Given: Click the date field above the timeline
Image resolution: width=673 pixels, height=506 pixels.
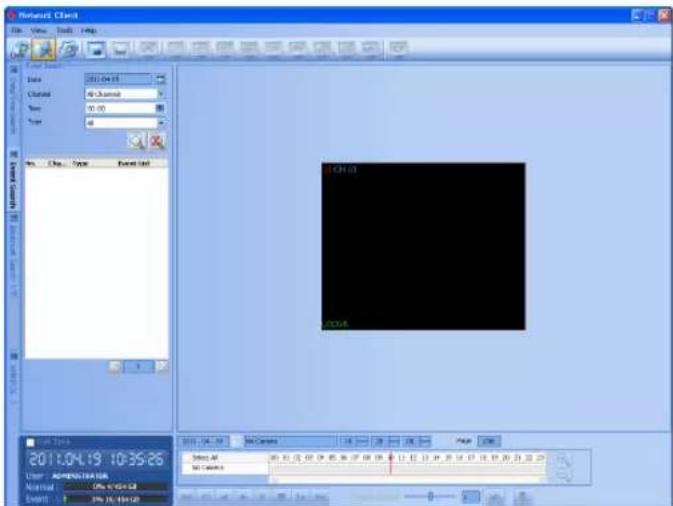Looking at the screenshot, I should [x=203, y=441].
